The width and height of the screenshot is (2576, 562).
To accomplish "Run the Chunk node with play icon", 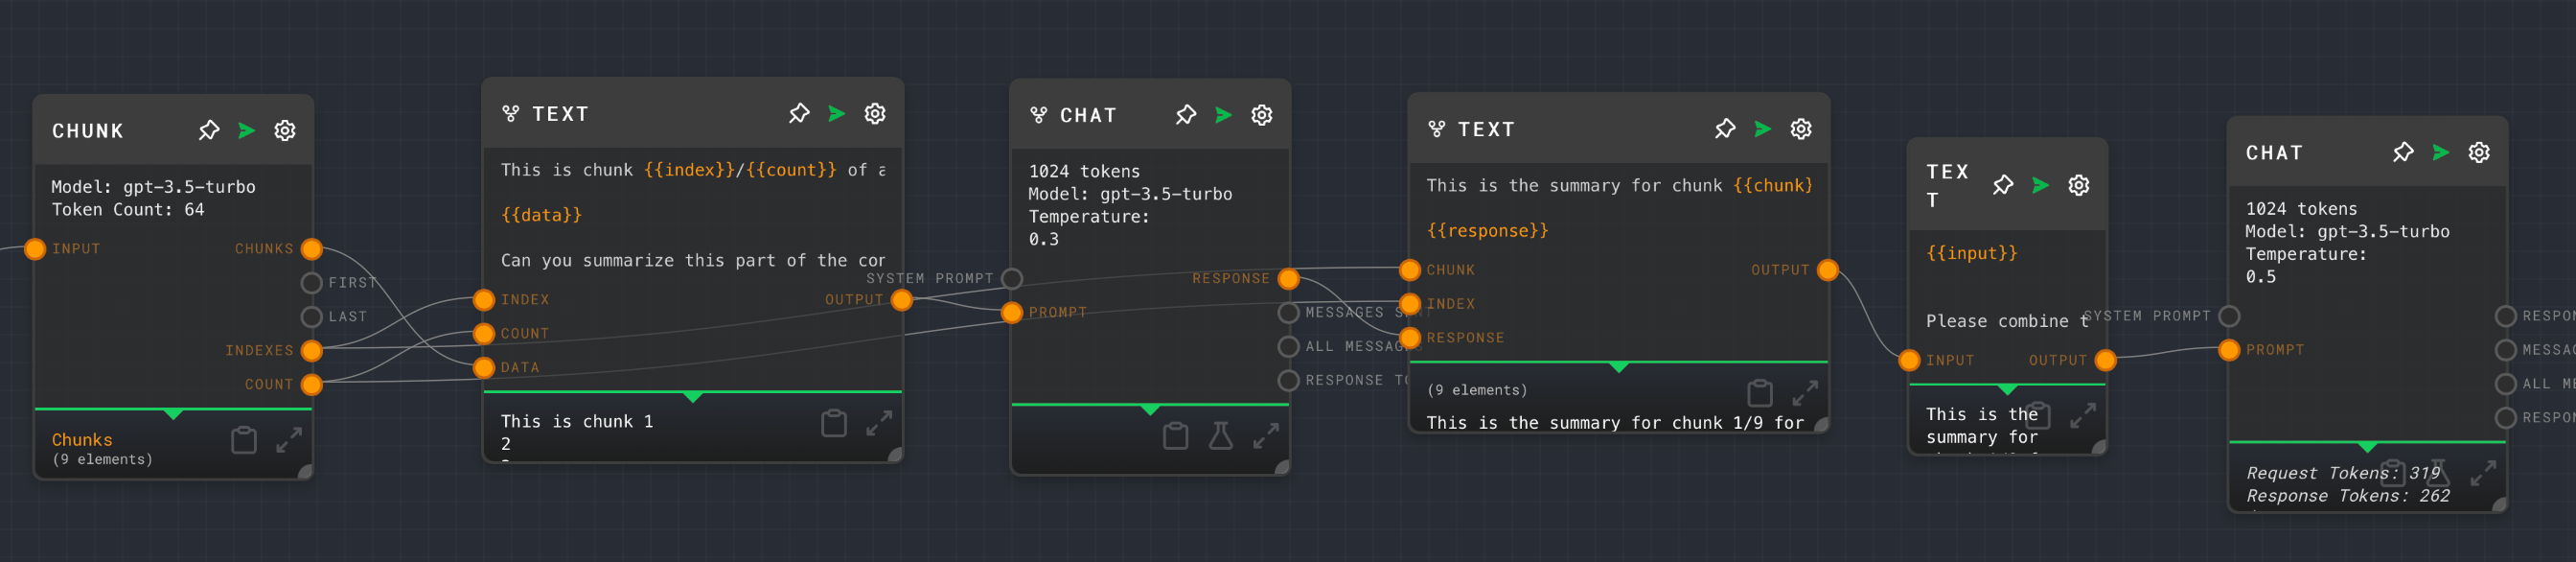I will (247, 131).
